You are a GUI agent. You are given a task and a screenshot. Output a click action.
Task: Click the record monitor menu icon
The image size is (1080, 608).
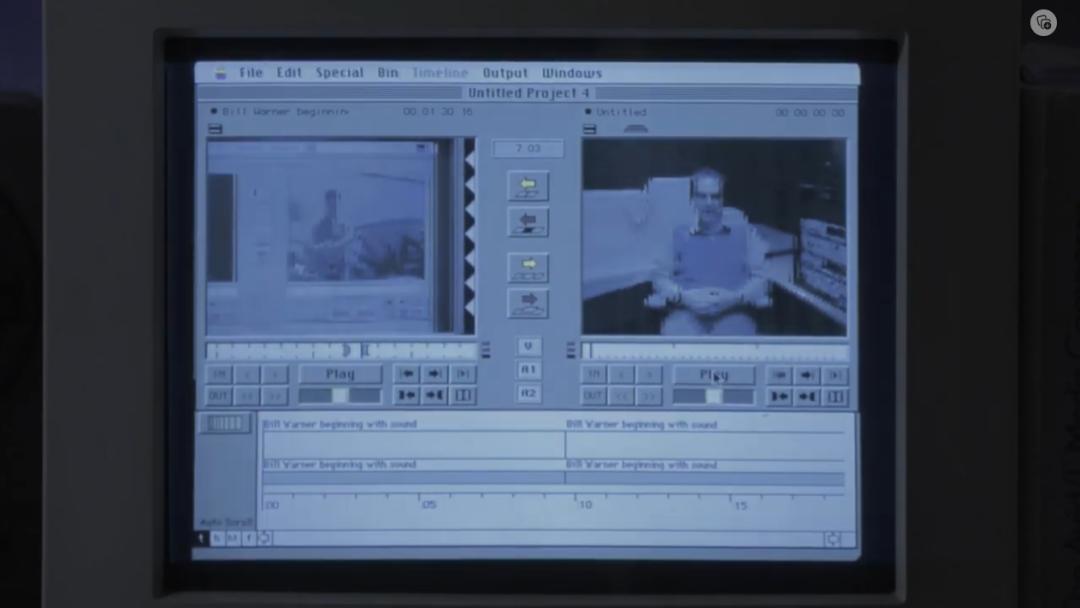tap(590, 129)
